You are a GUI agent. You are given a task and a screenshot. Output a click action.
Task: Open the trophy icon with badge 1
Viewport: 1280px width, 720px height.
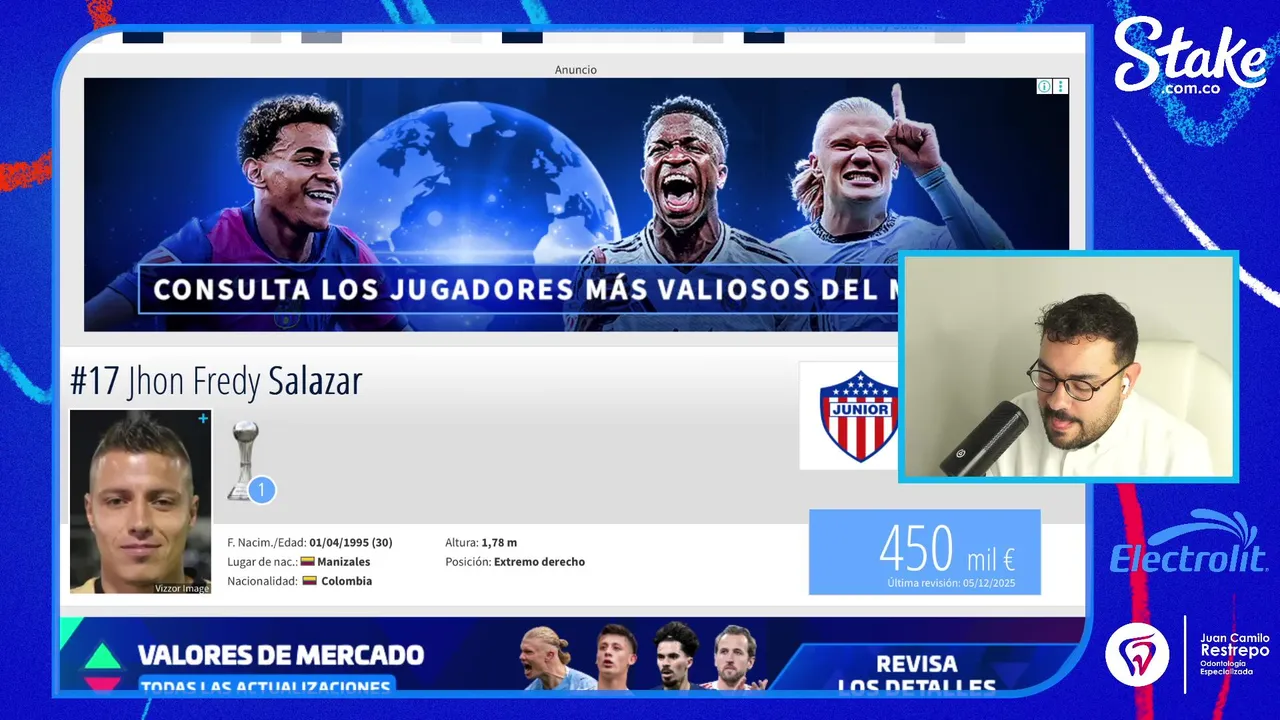tap(248, 462)
